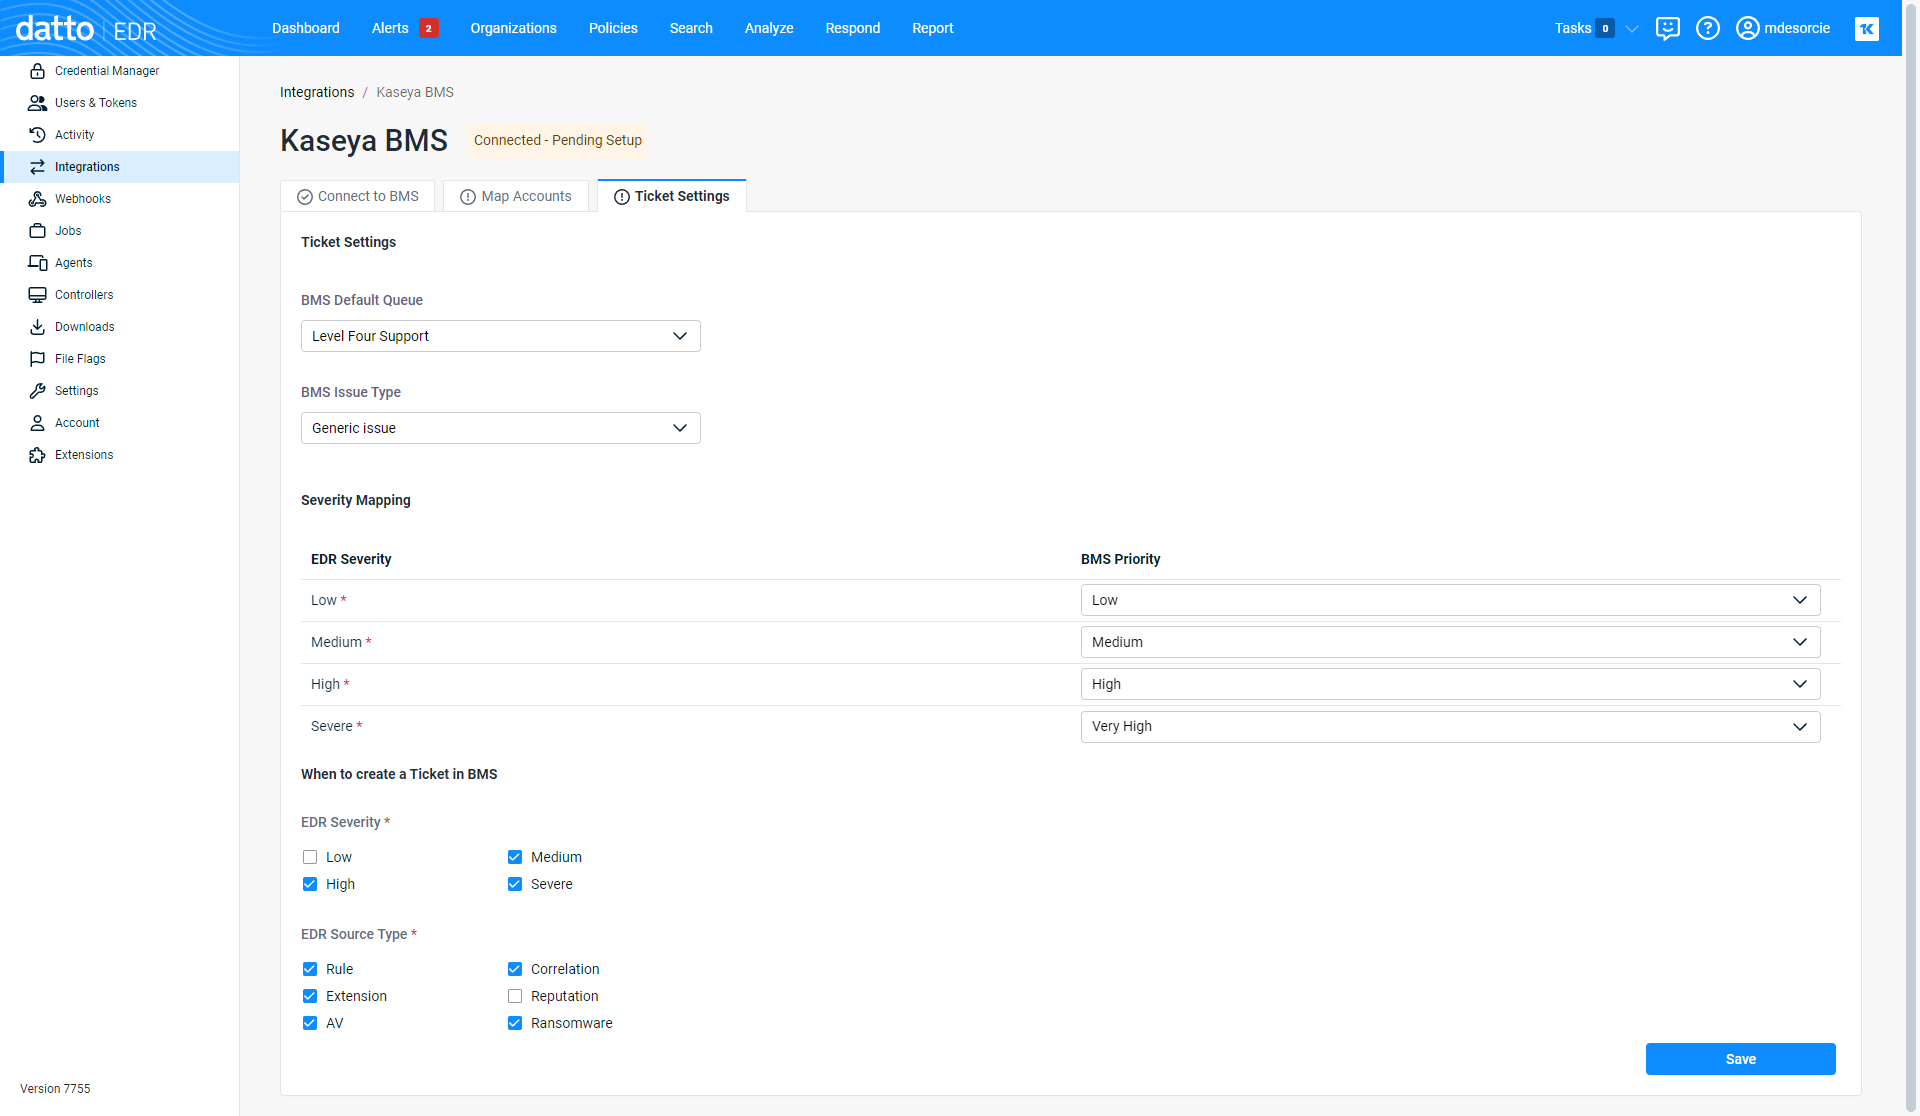
Task: Uncheck the Severe EDR Severity checkbox
Action: pos(515,884)
